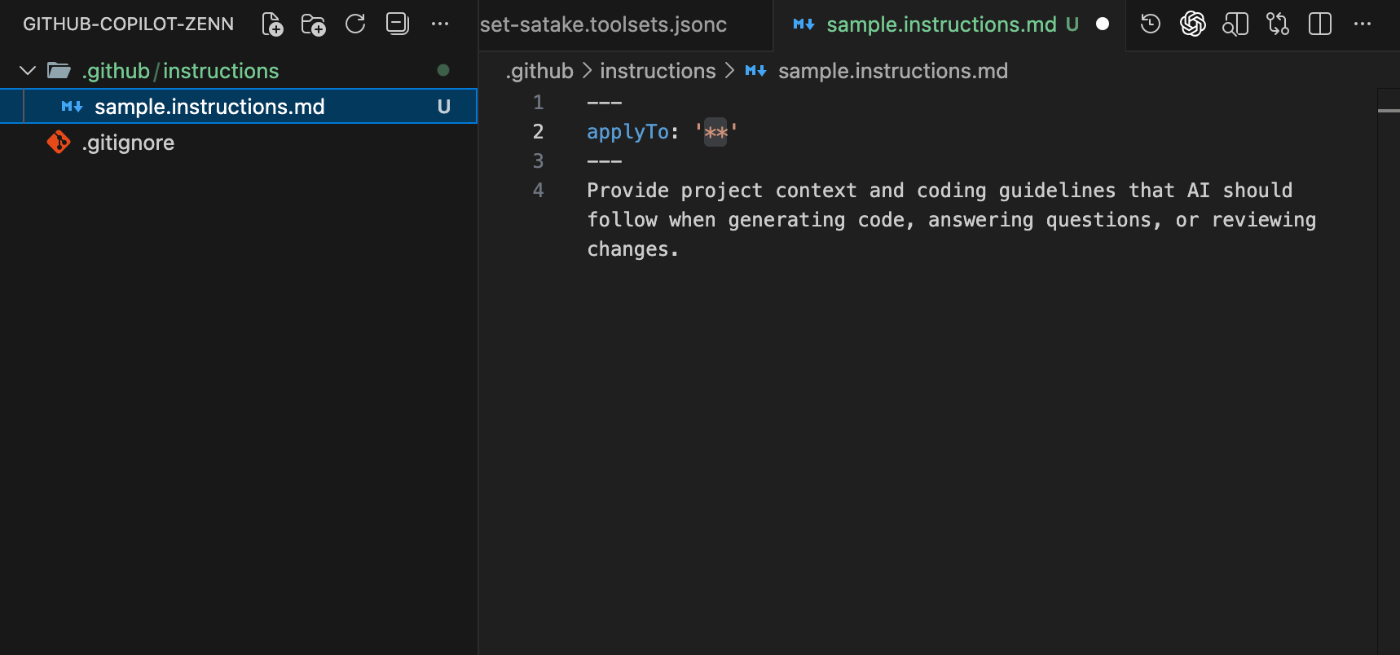Click the unsaved dot on sample.instructions.md tab
Viewport: 1400px width, 655px height.
point(1102,24)
